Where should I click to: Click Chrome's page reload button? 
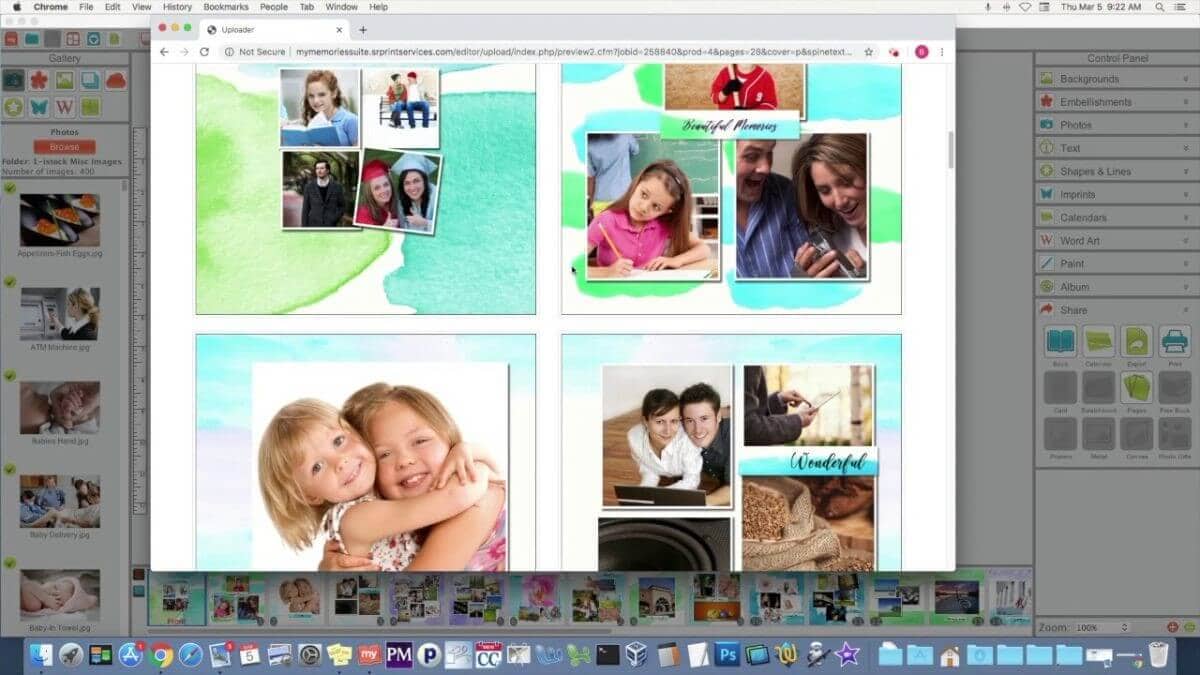coord(205,52)
